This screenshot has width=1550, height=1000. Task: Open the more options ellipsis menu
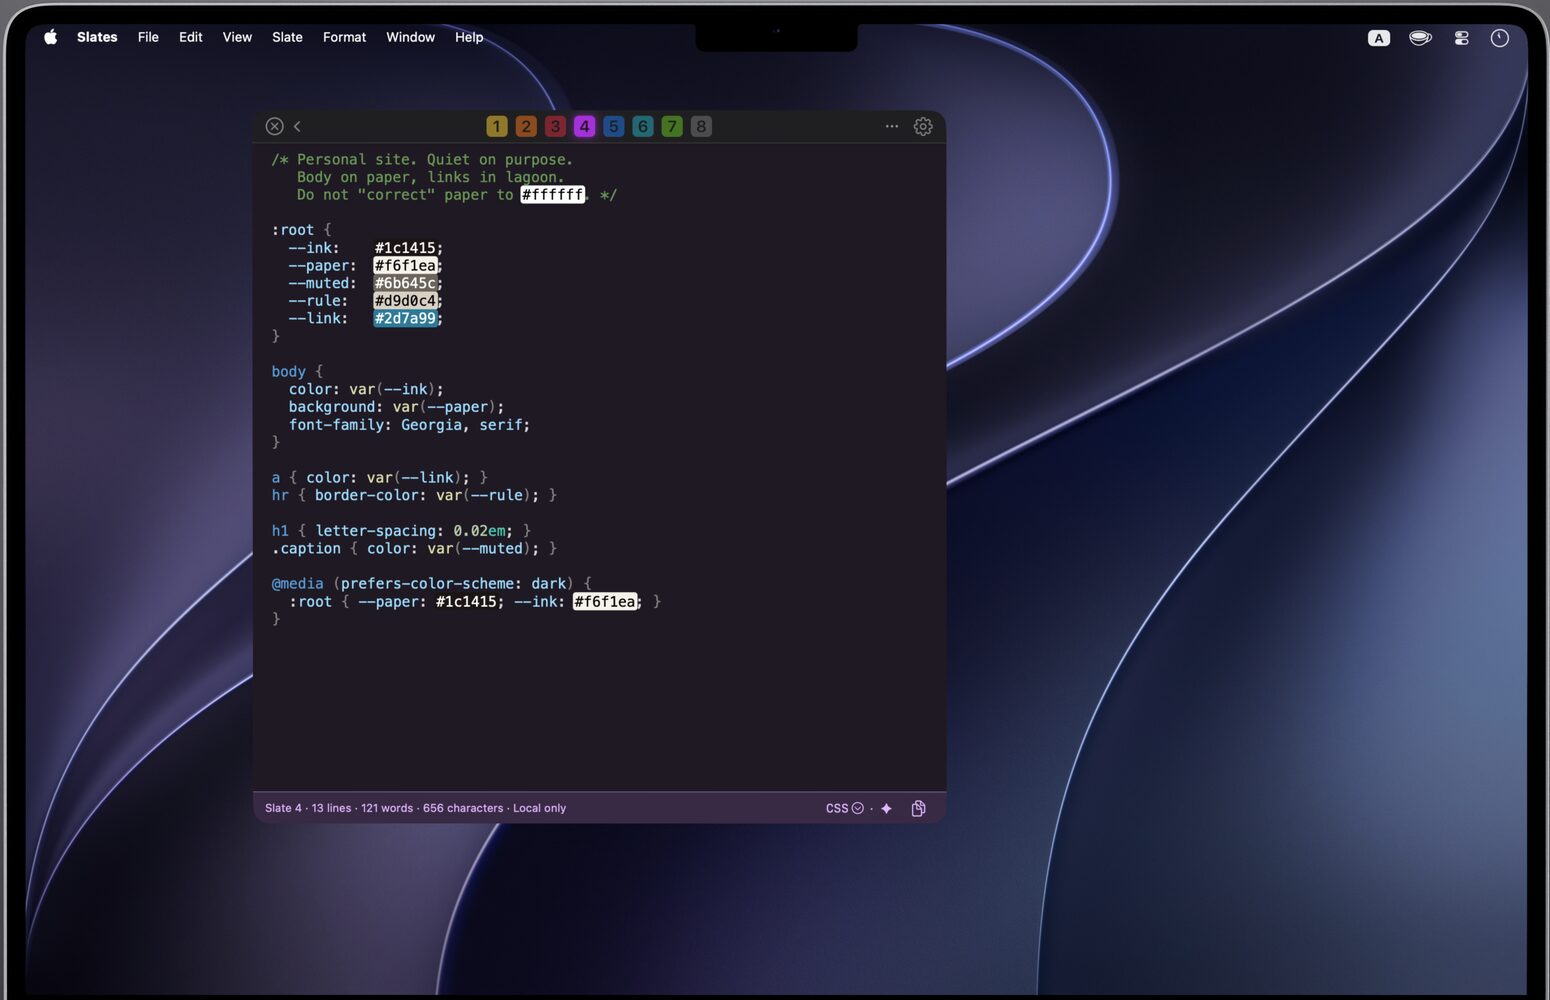pos(892,126)
